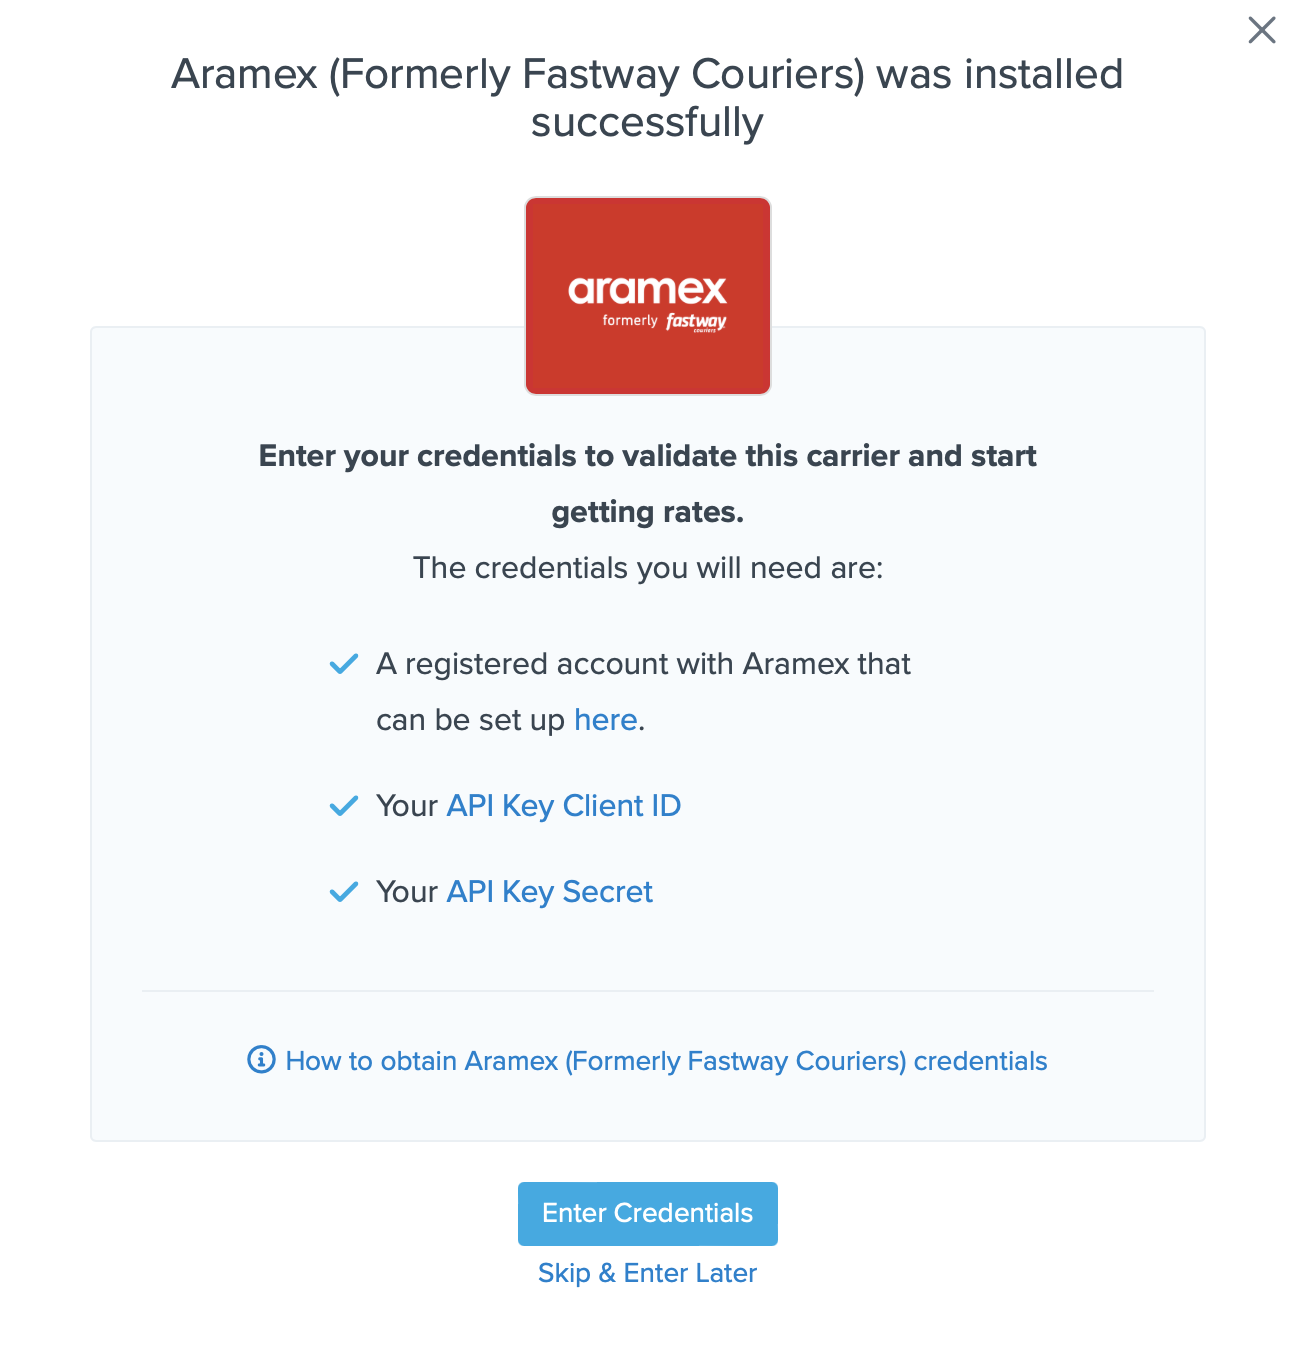Click the 'A registered account with Aramex' text
Image resolution: width=1292 pixels, height=1356 pixels.
tap(643, 664)
